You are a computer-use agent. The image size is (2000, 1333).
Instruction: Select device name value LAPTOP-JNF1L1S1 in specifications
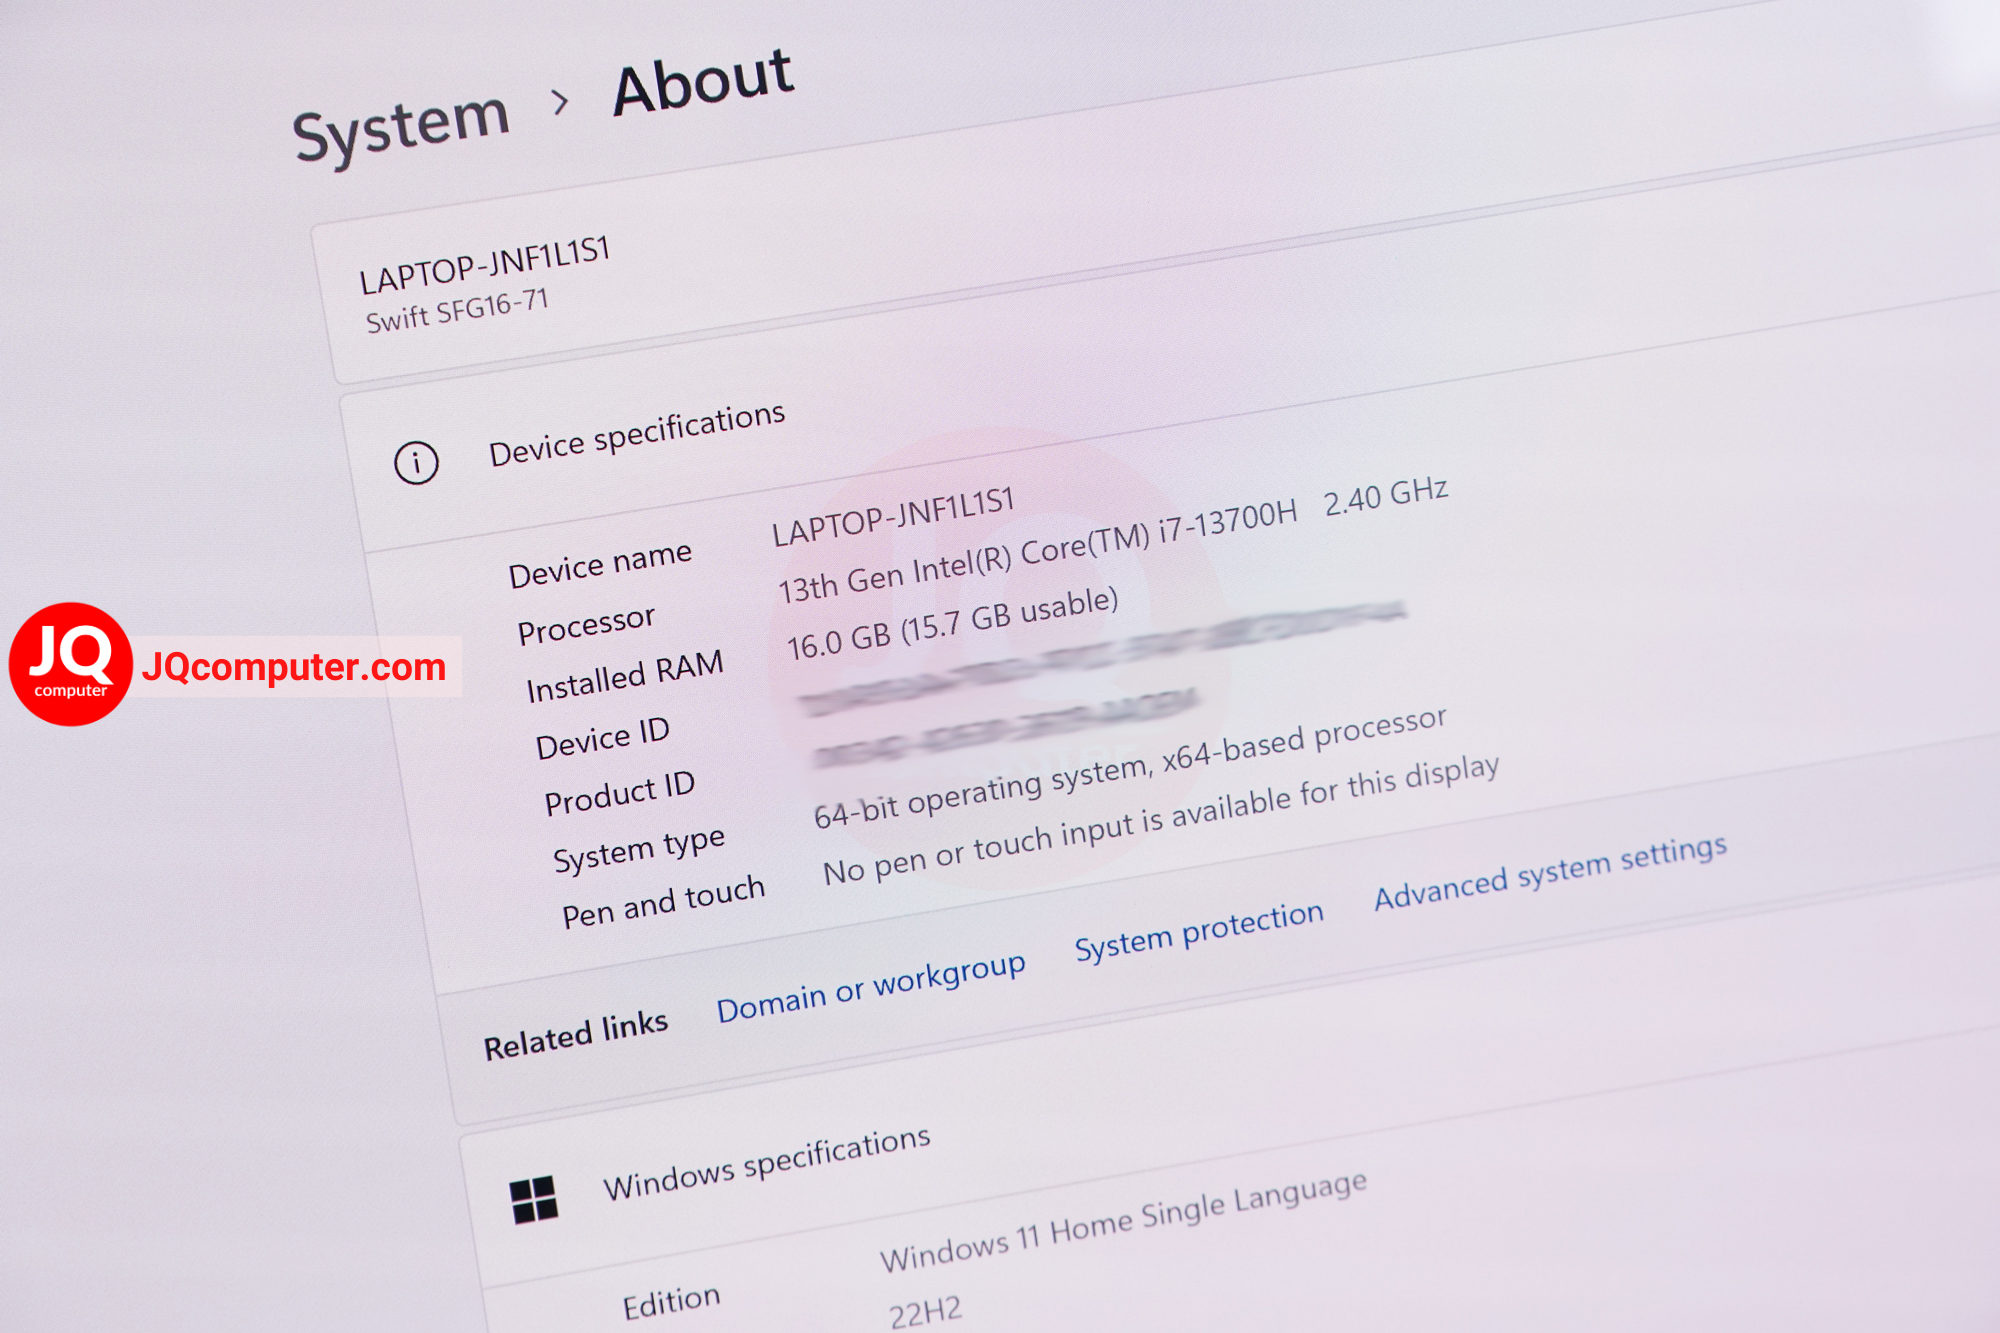point(893,516)
